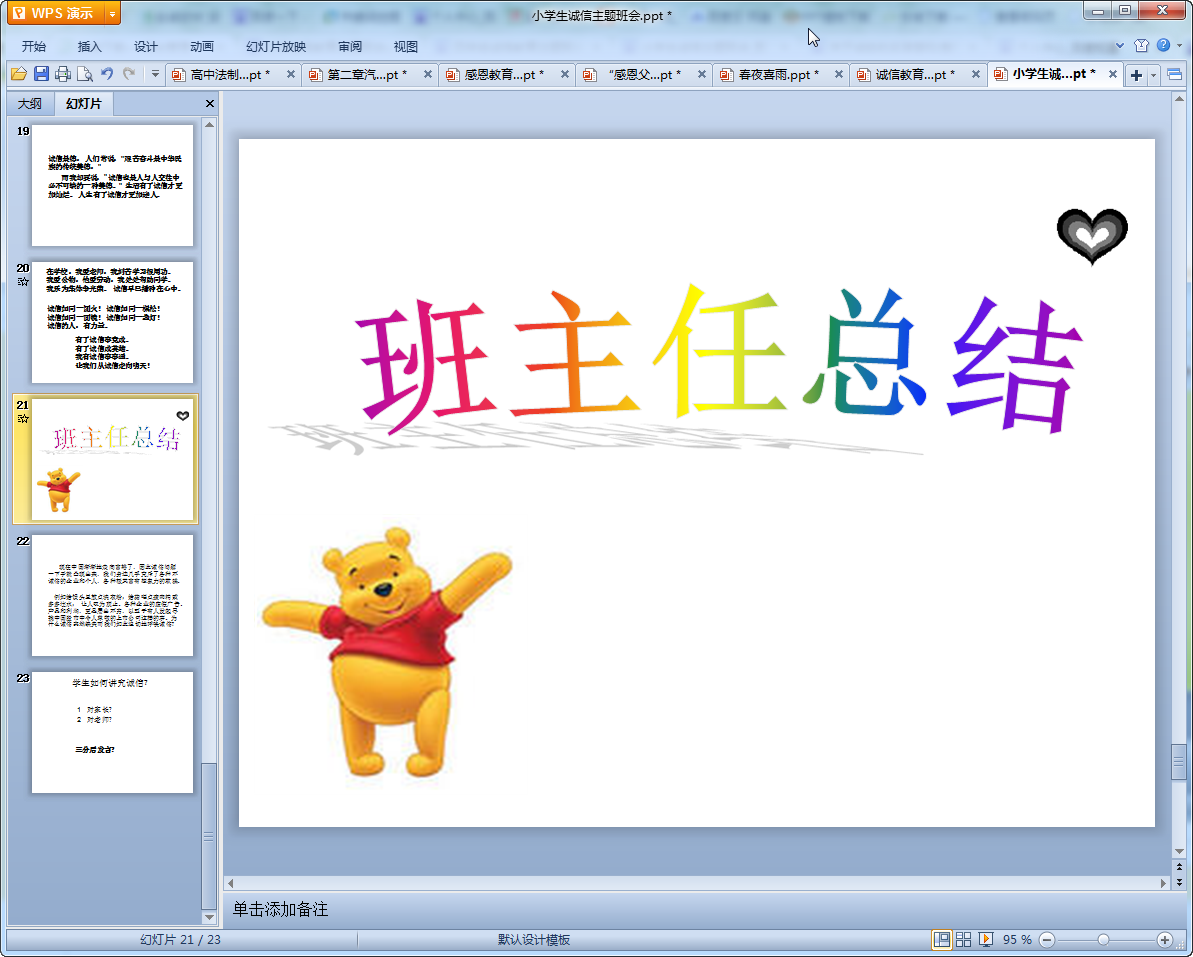Screen dimensions: 1193x957
Task: Select slide 20 thumbnail
Action: (113, 322)
